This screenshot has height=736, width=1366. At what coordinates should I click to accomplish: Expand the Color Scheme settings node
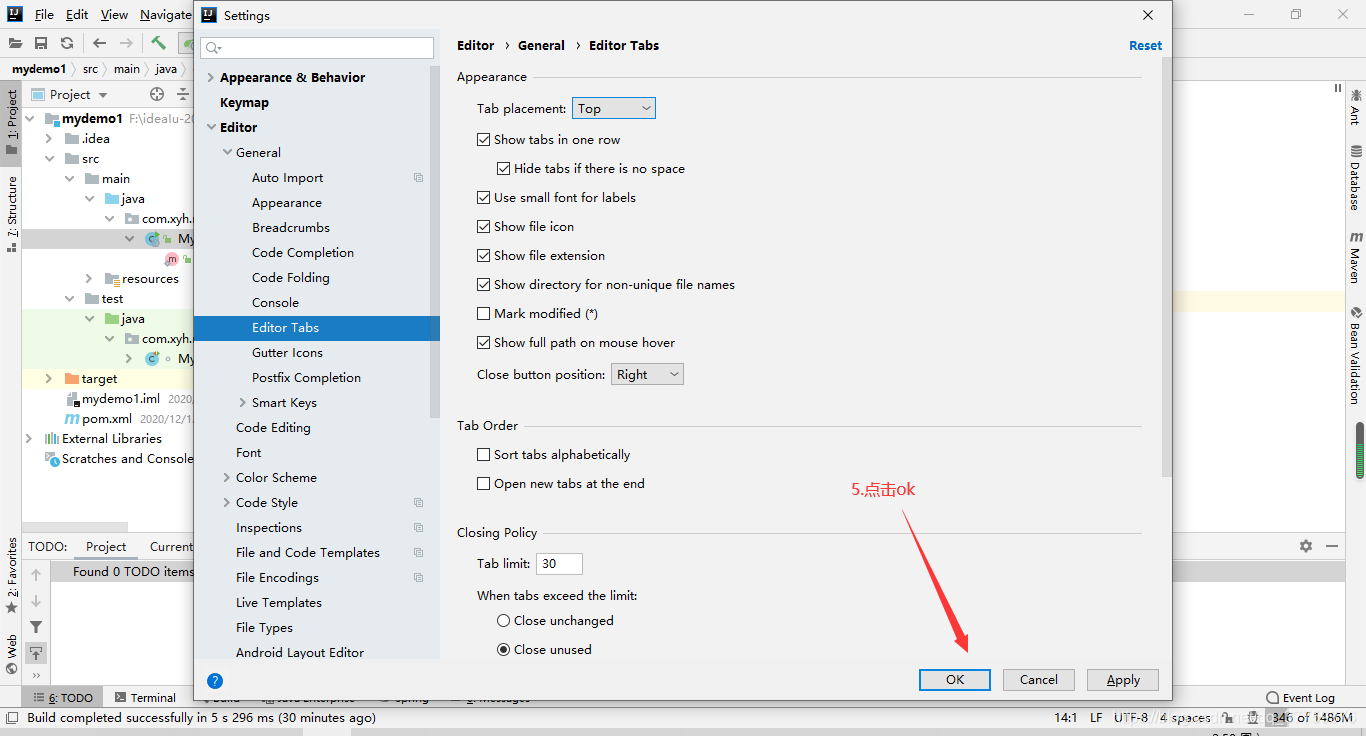[x=227, y=478]
